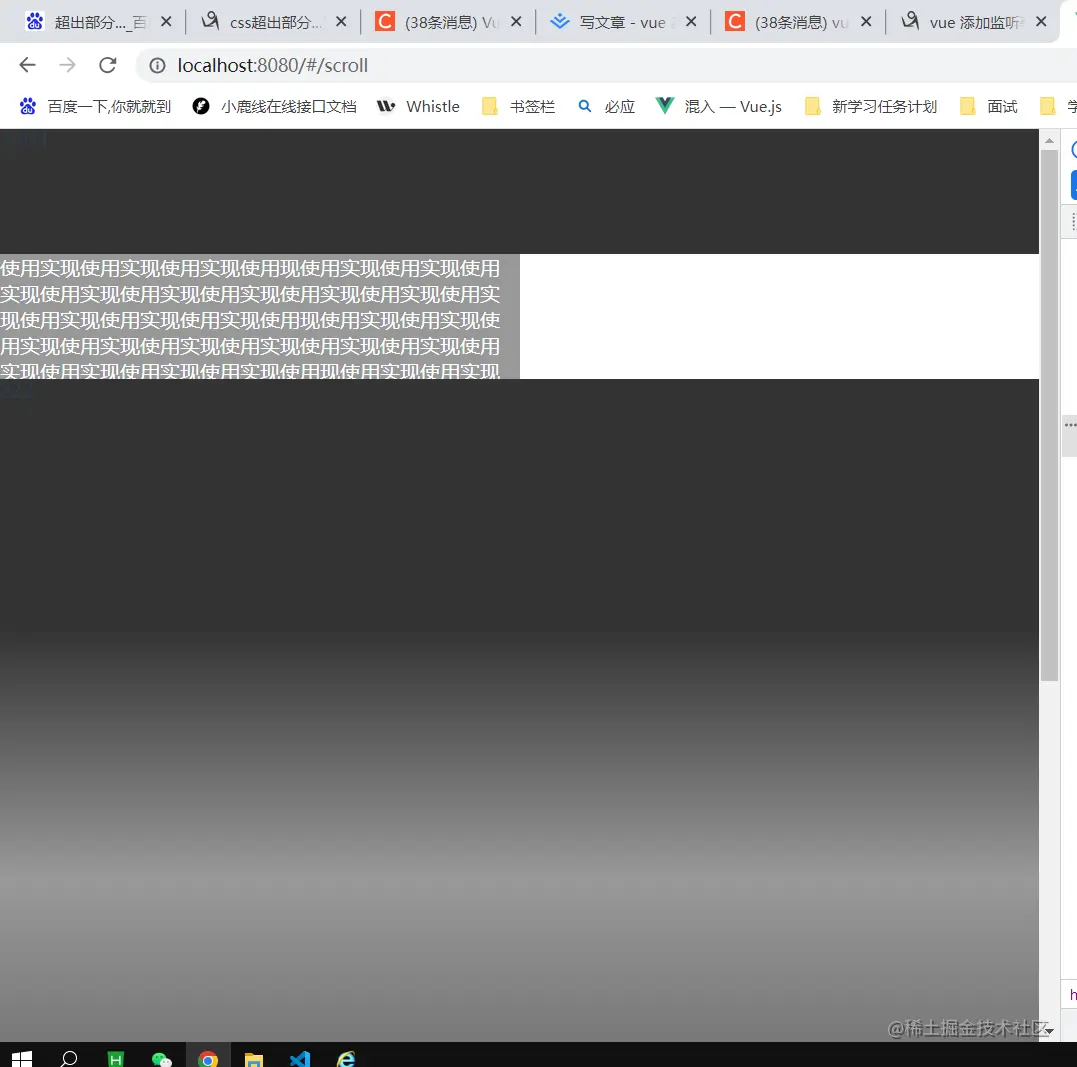The height and width of the screenshot is (1067, 1077).
Task: Open Internet Explorer from the taskbar
Action: tap(346, 1059)
